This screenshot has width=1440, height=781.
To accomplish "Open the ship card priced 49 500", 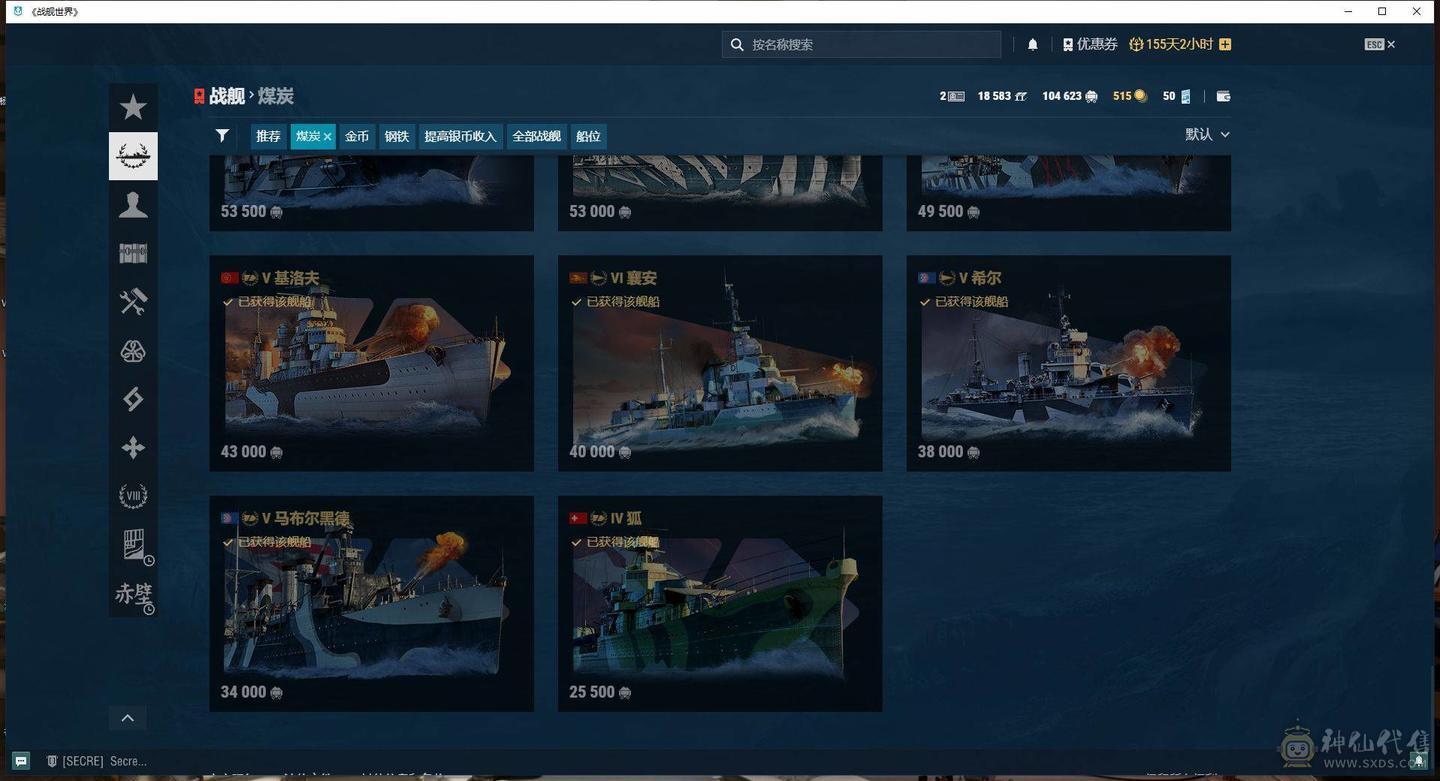I will [1068, 193].
